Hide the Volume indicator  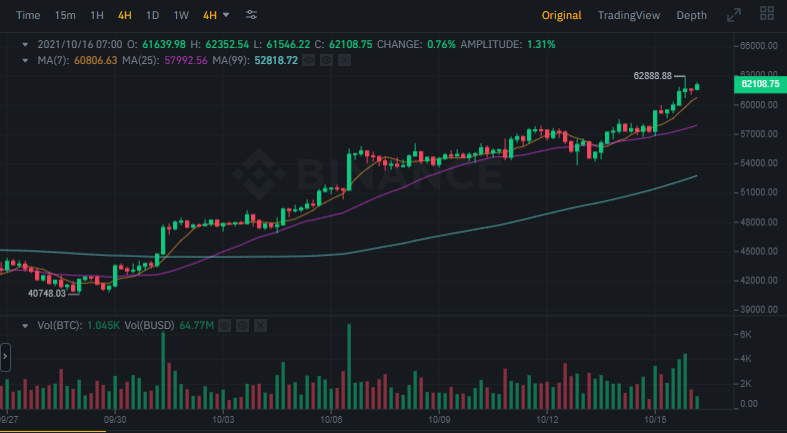pyautogui.click(x=225, y=325)
